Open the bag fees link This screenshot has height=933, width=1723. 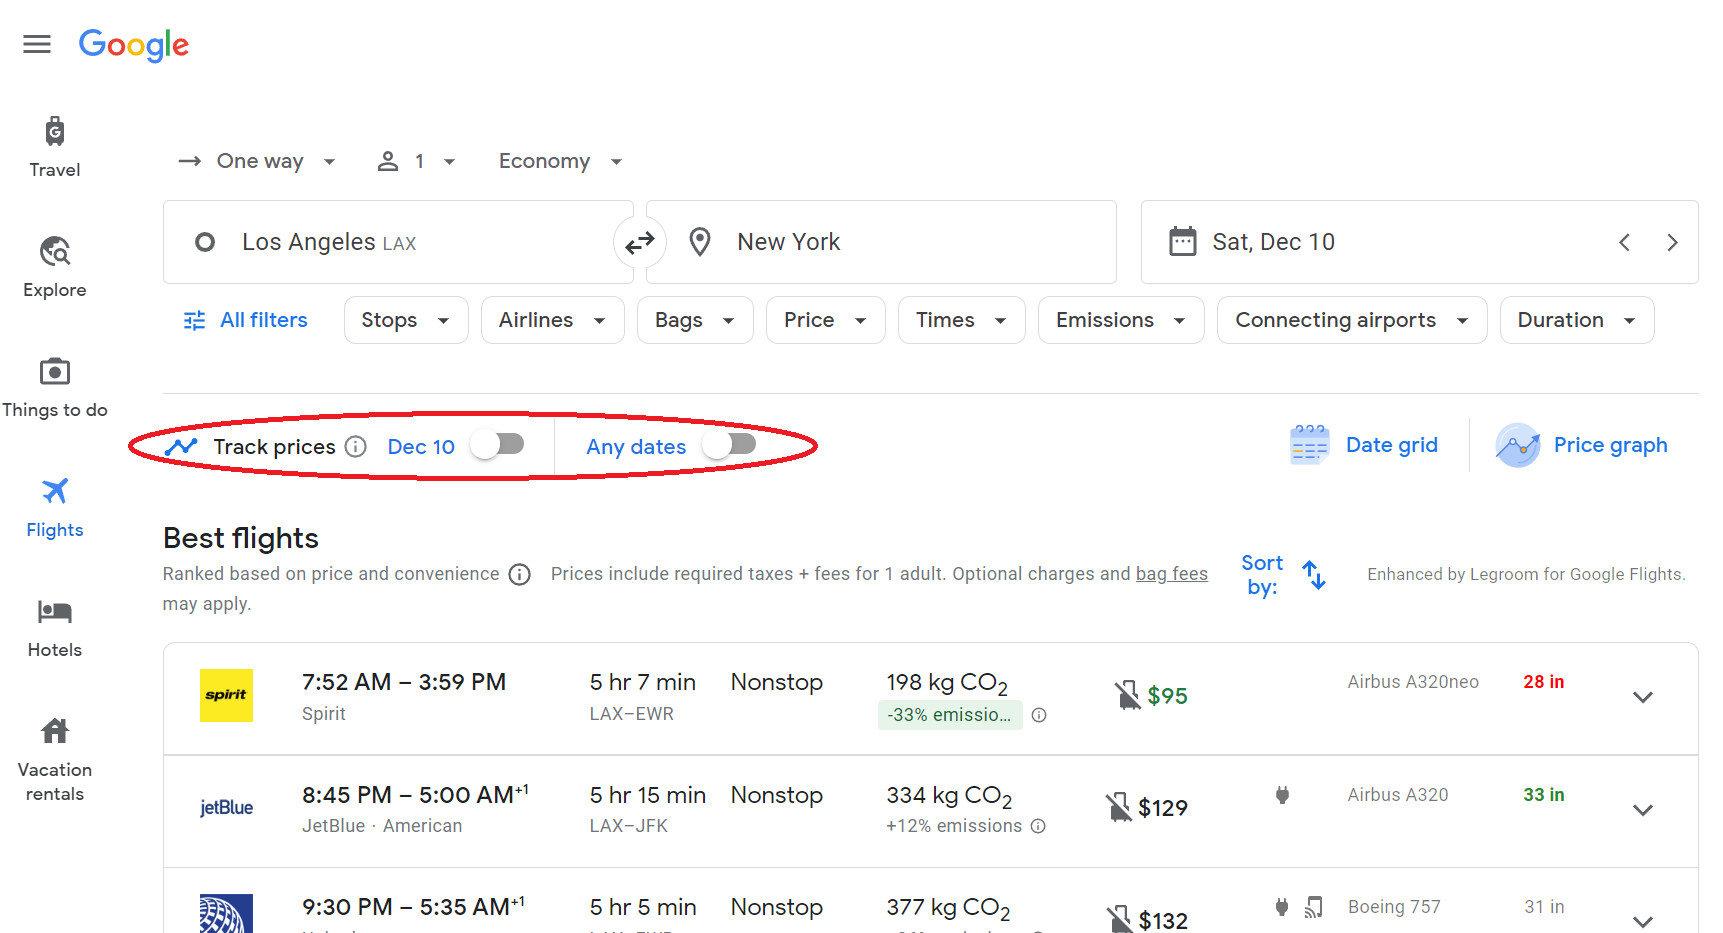[1171, 574]
